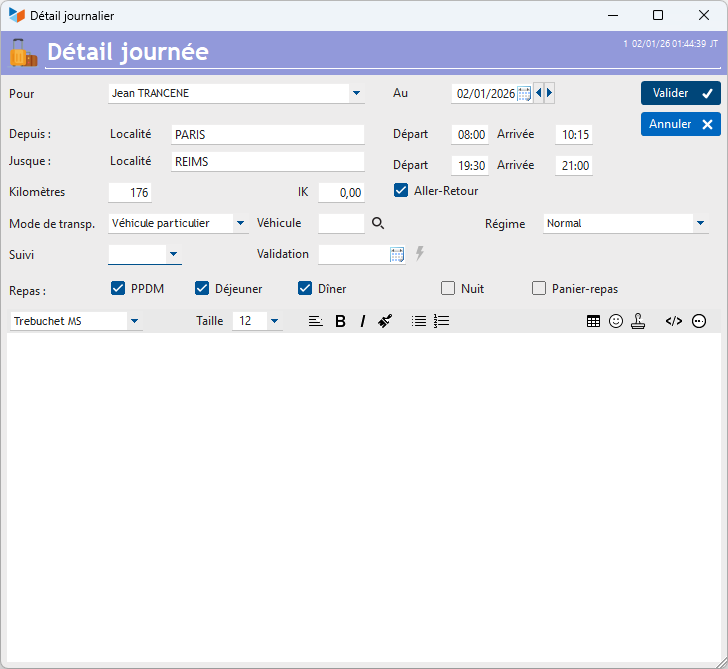Screen dimensions: 728x669
Task: Click the Kilomètres input field
Action: tap(130, 193)
